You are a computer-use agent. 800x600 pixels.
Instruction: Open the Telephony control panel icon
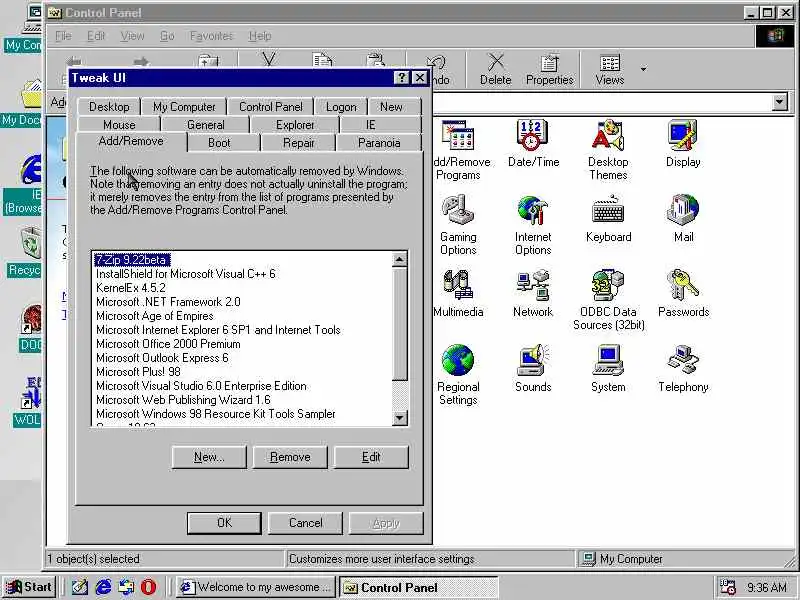pyautogui.click(x=683, y=368)
